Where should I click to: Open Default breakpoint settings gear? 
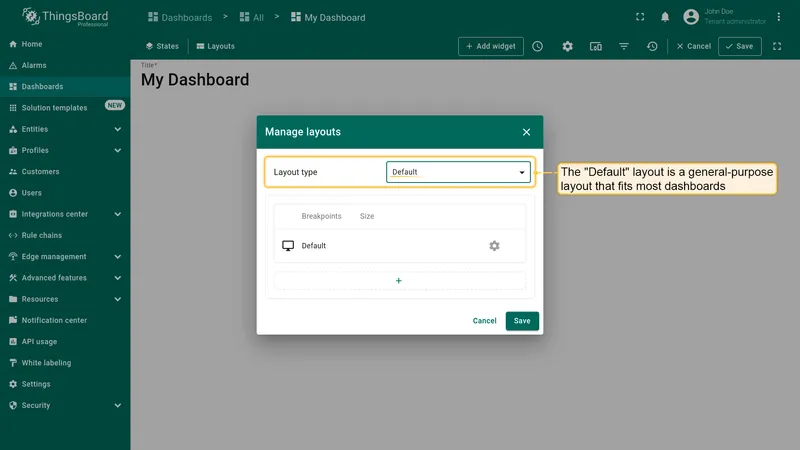coord(494,246)
